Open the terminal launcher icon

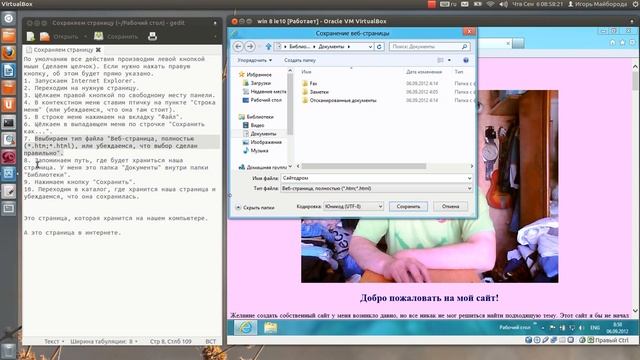tap(9, 122)
